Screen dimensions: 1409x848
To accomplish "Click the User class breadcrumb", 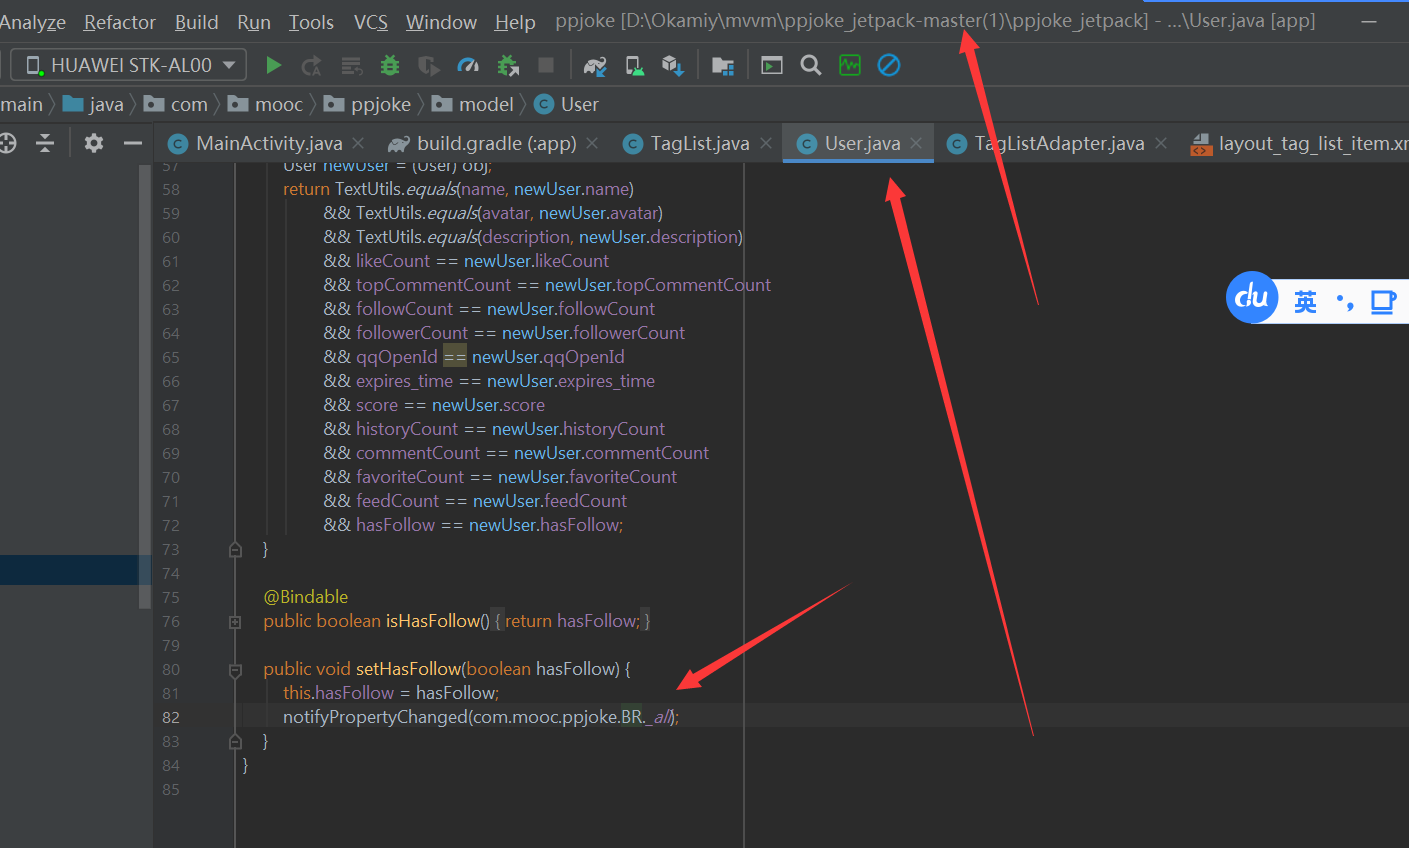I will (x=567, y=104).
